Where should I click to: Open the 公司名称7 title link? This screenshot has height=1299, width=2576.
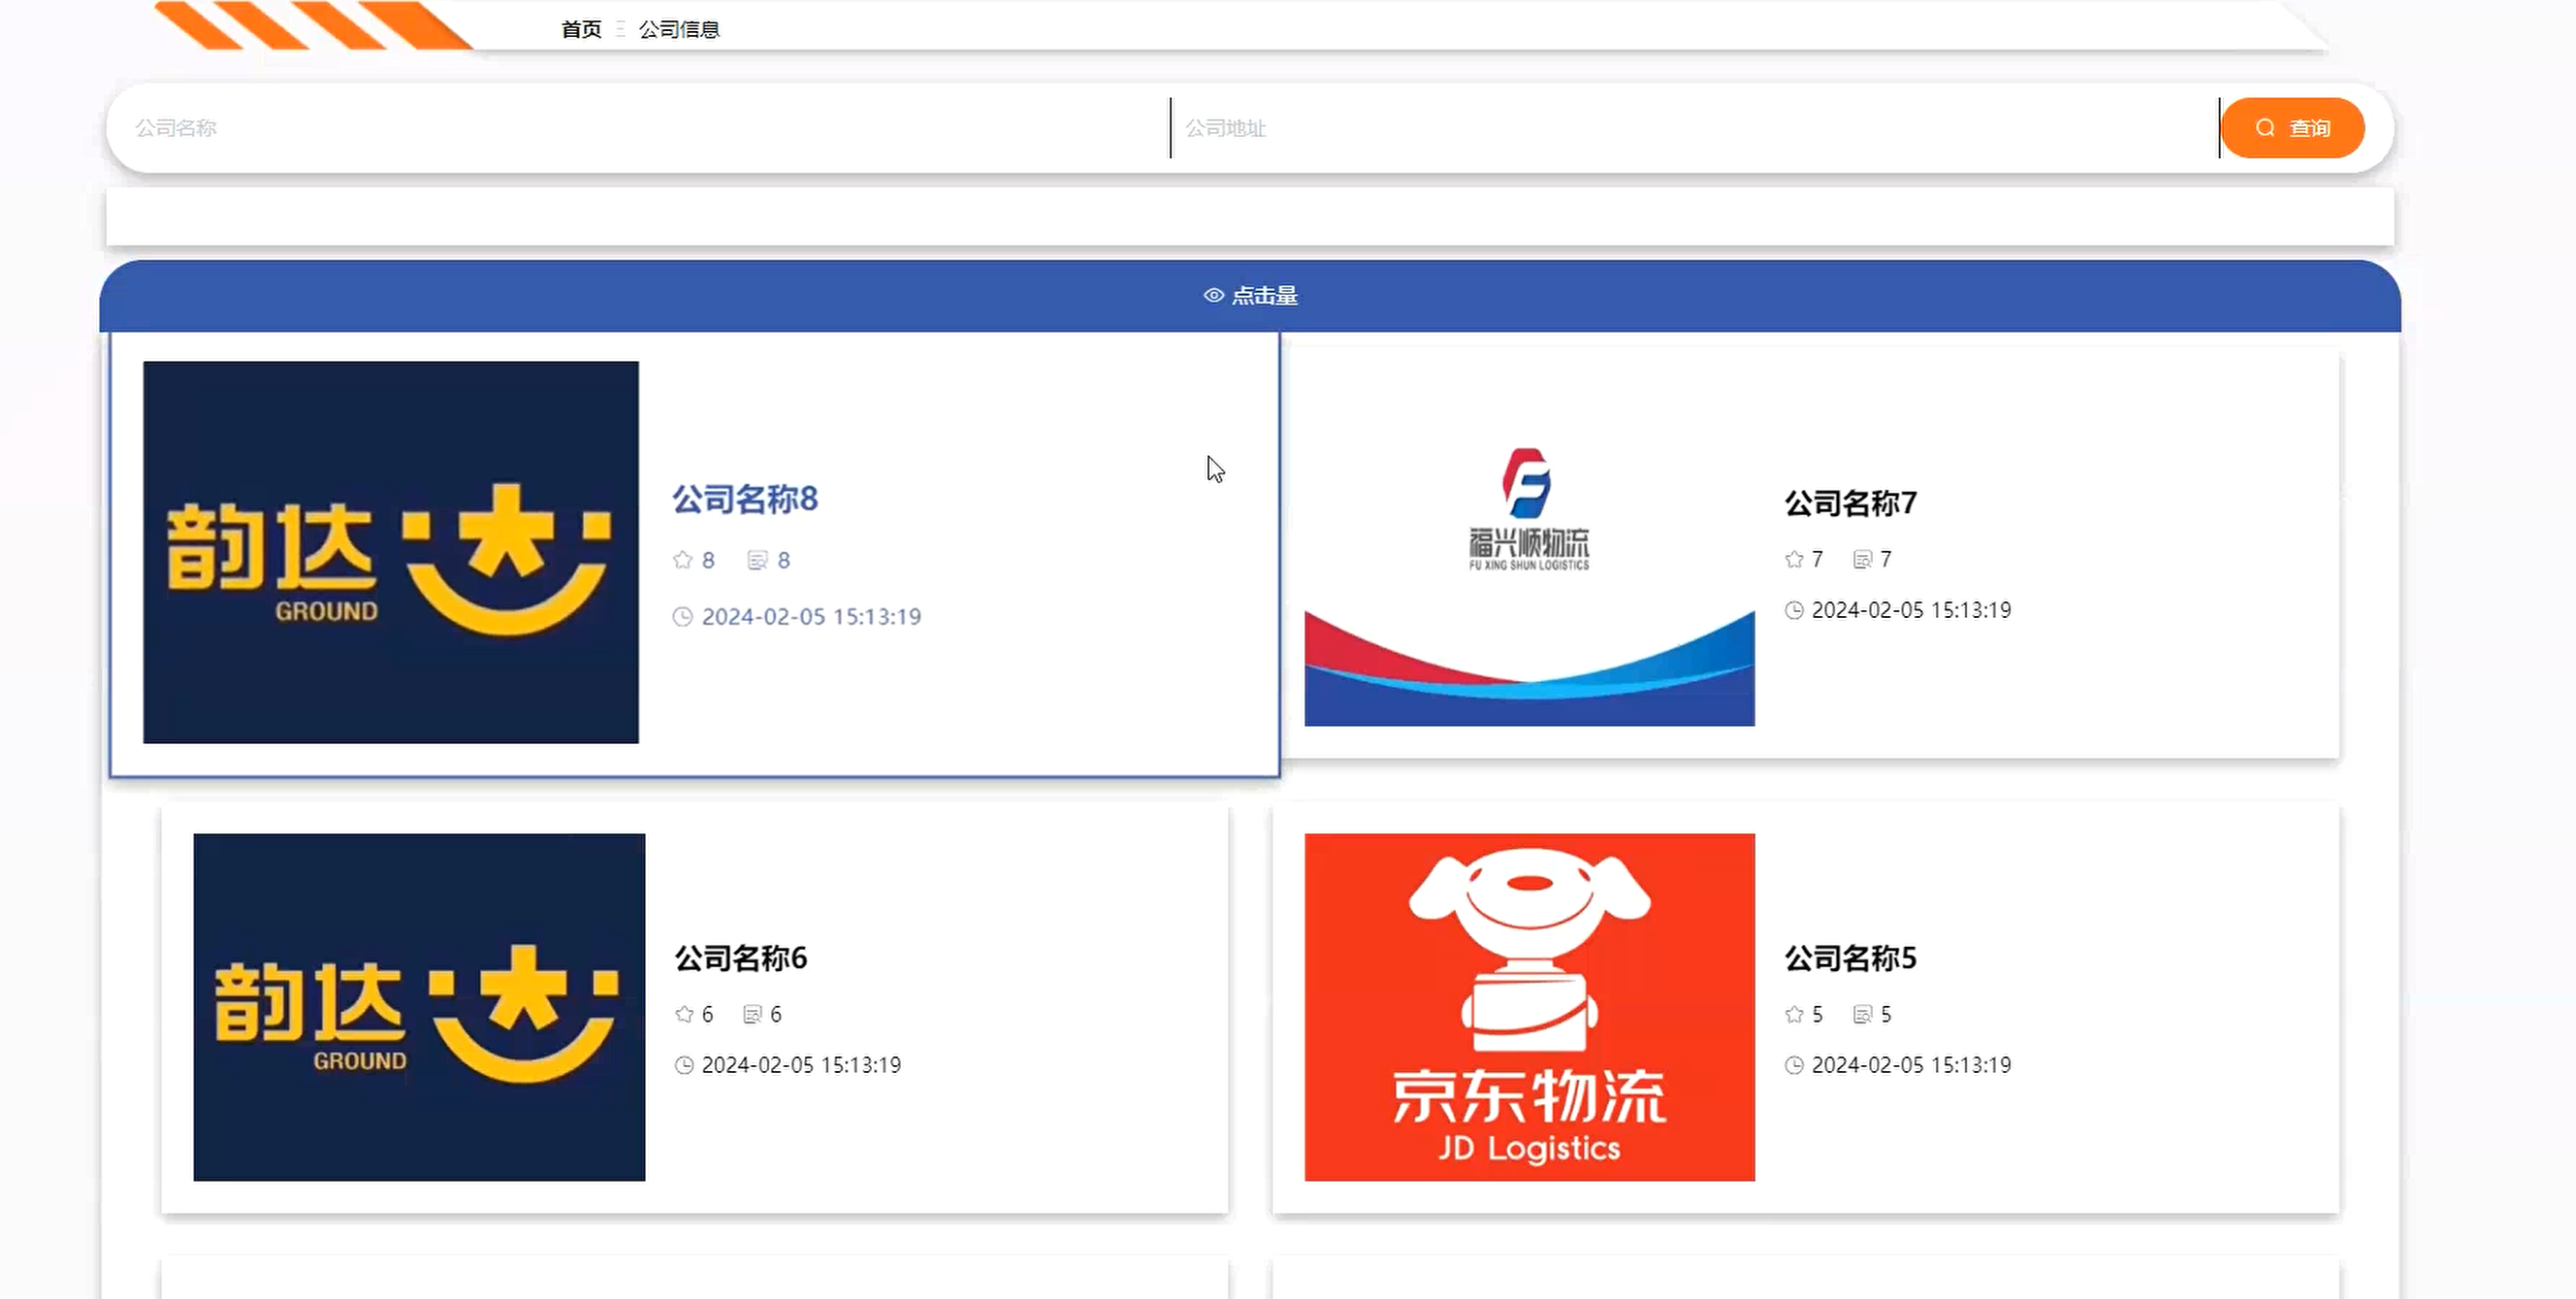tap(1850, 503)
